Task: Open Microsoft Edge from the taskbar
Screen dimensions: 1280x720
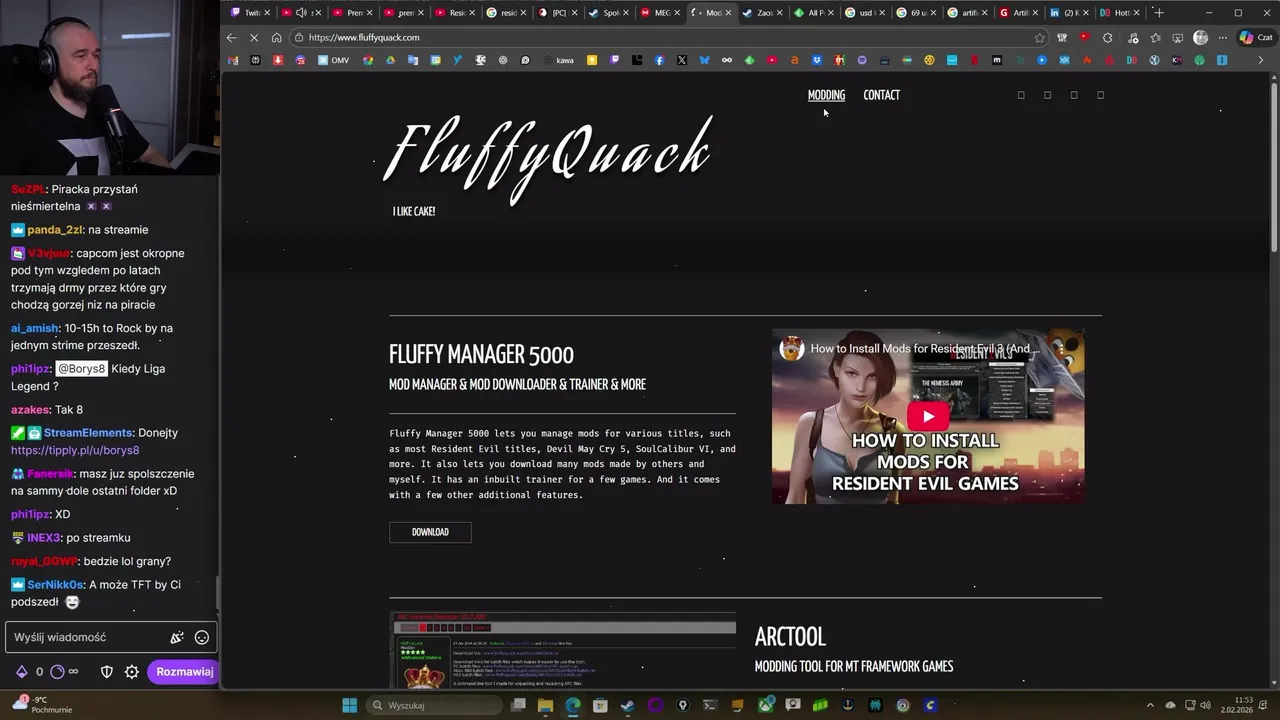Action: pos(572,705)
